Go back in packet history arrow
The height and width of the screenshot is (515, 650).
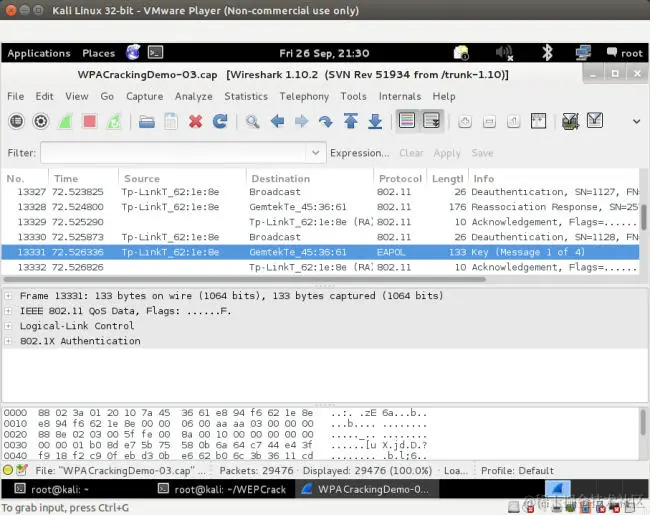tap(277, 121)
